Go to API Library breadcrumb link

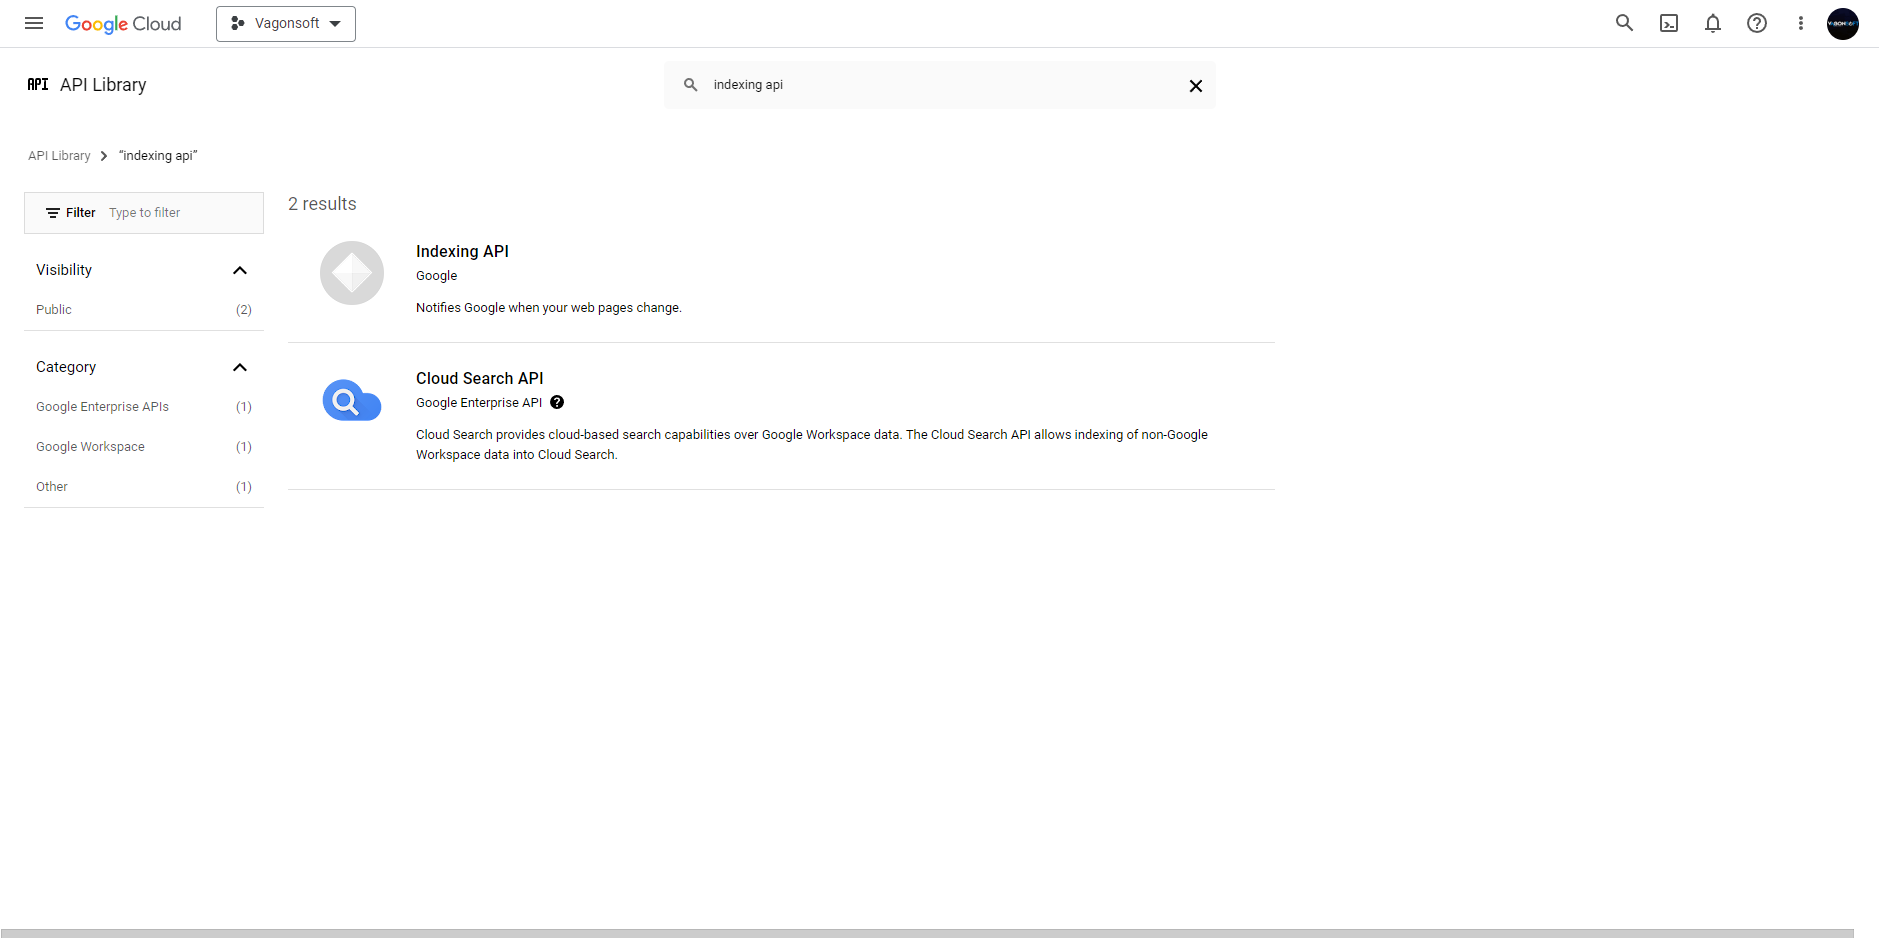coord(59,156)
